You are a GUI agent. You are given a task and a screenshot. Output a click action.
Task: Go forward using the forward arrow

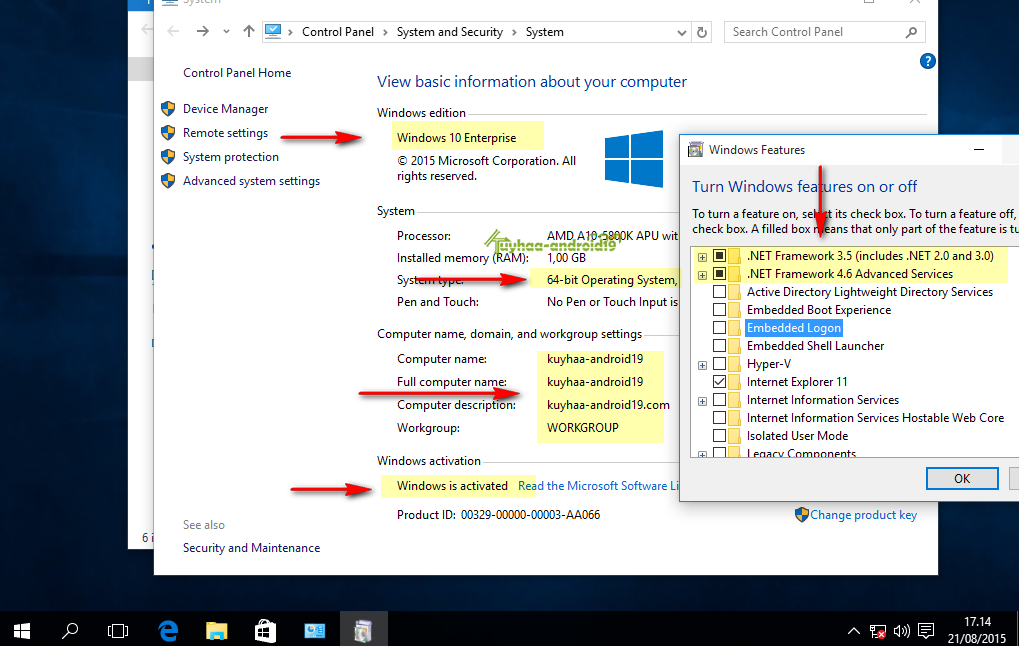pyautogui.click(x=203, y=31)
